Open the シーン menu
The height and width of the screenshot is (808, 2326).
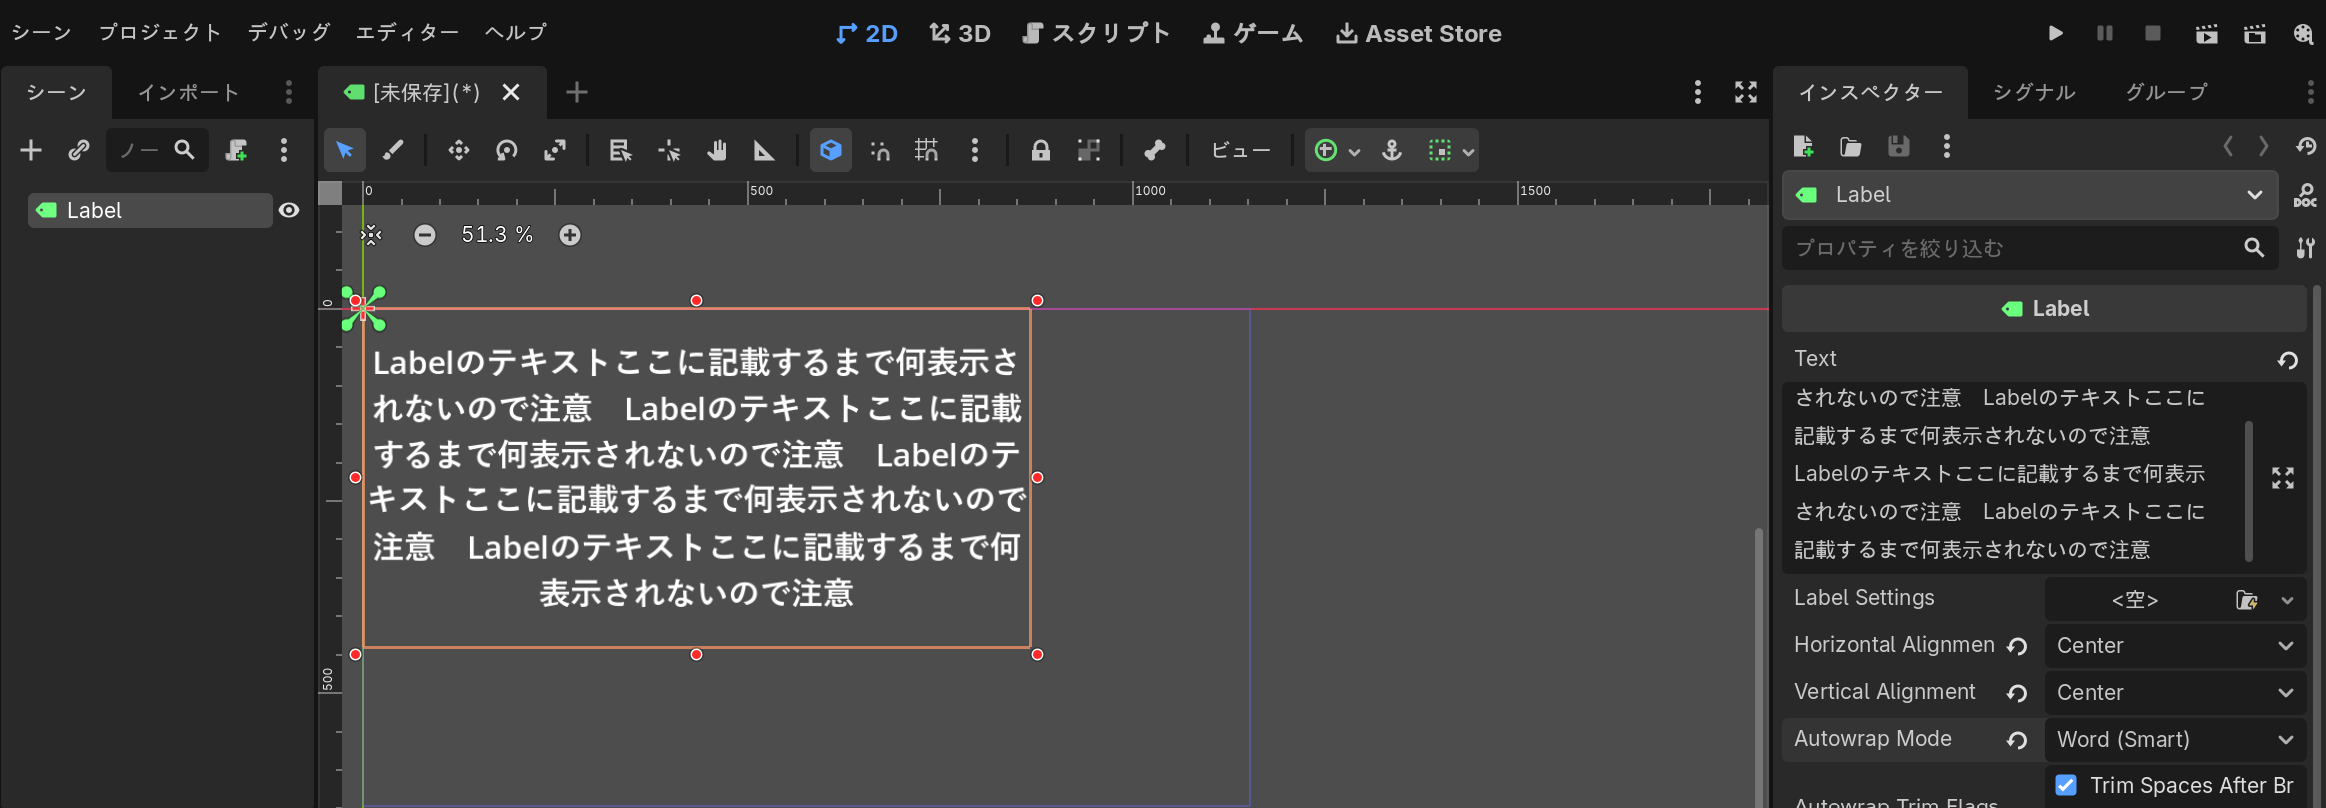tap(41, 32)
